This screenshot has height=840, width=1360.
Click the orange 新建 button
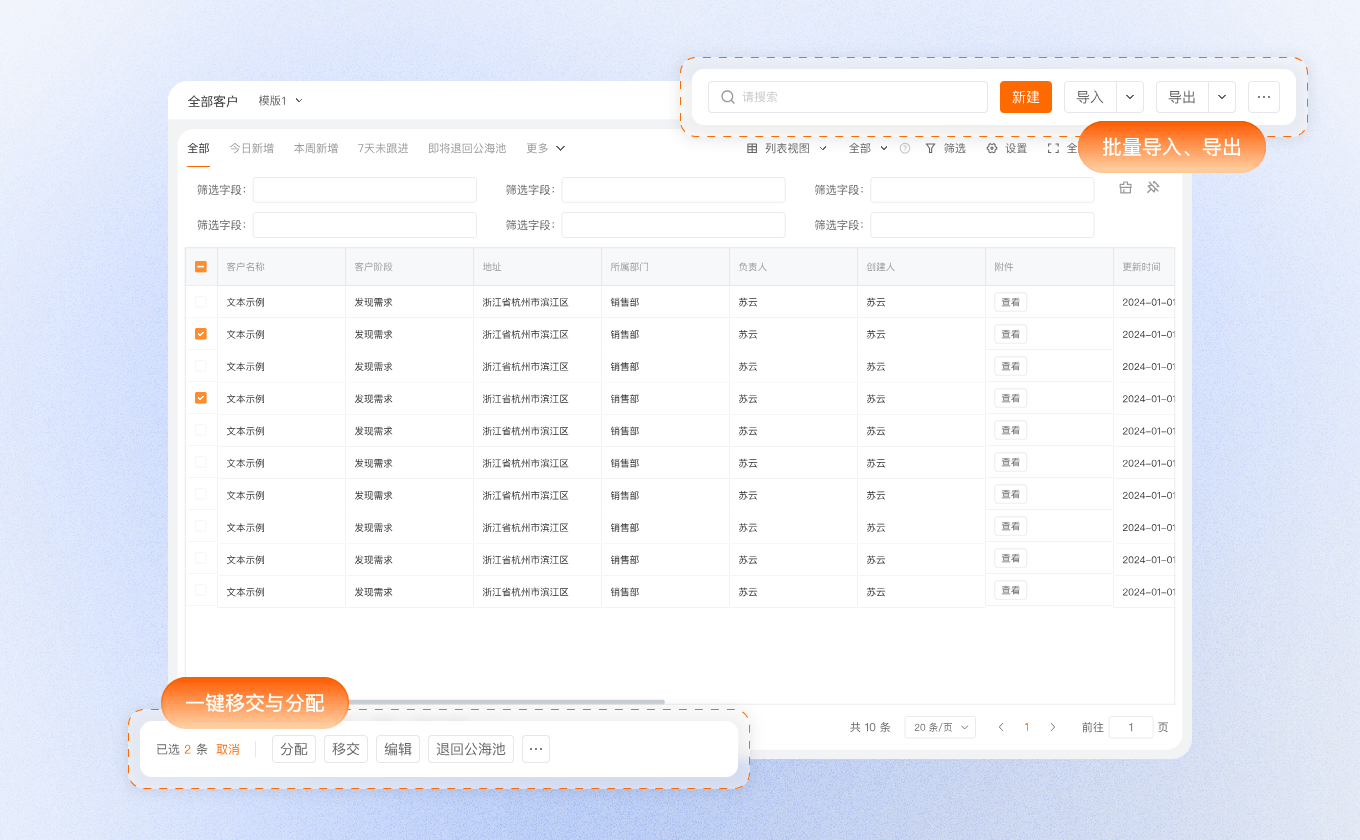(1026, 97)
